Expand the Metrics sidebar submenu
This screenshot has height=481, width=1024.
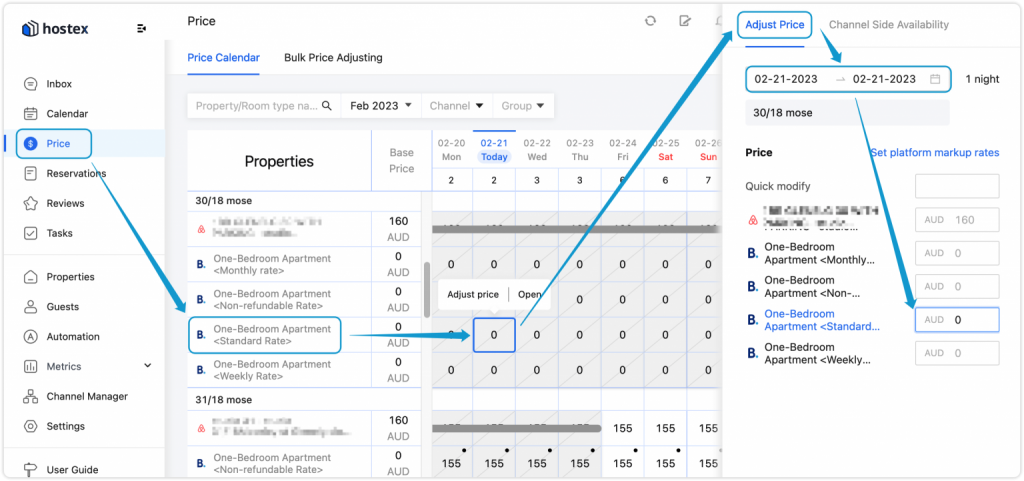[148, 367]
